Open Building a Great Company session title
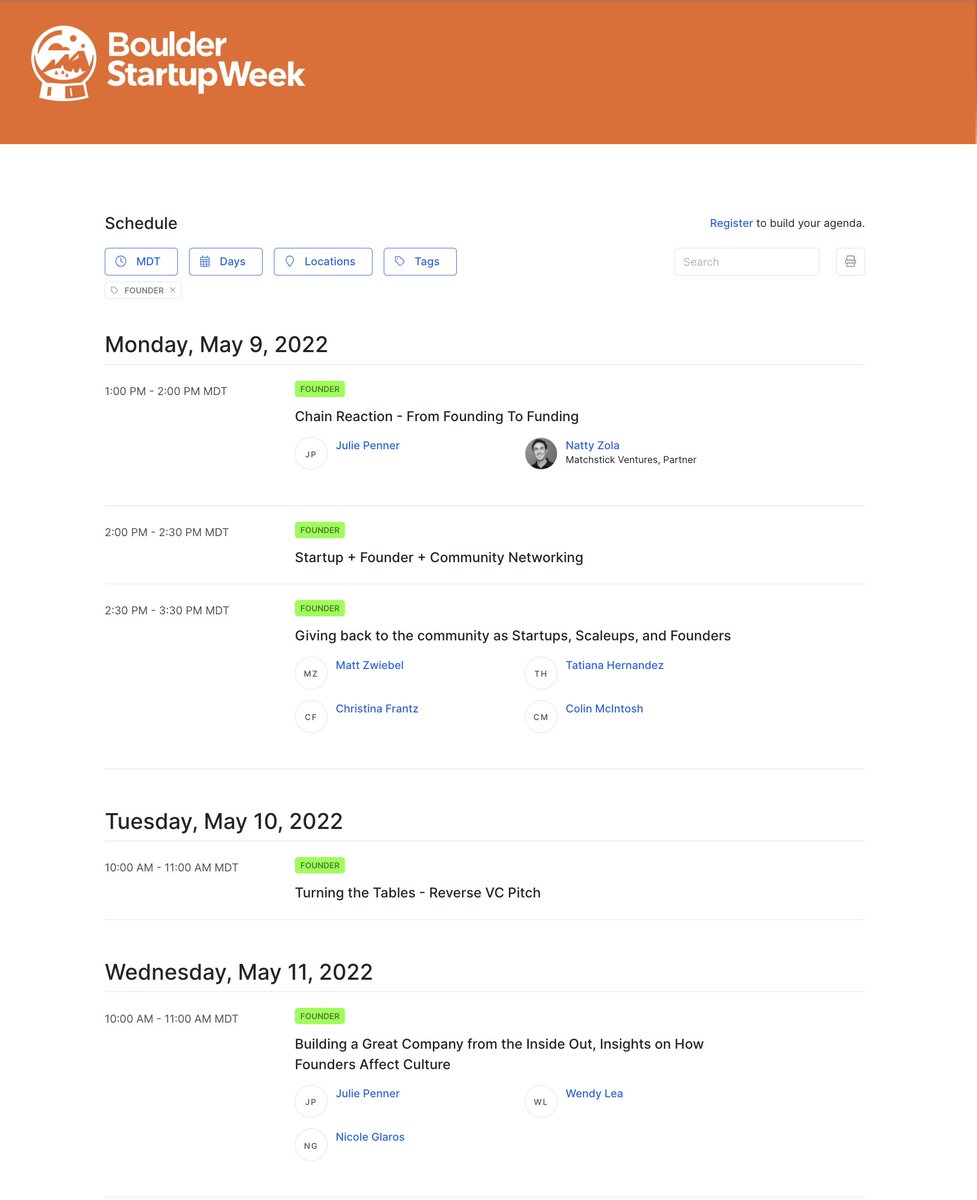Viewport: 977px width, 1200px height. 499,1054
